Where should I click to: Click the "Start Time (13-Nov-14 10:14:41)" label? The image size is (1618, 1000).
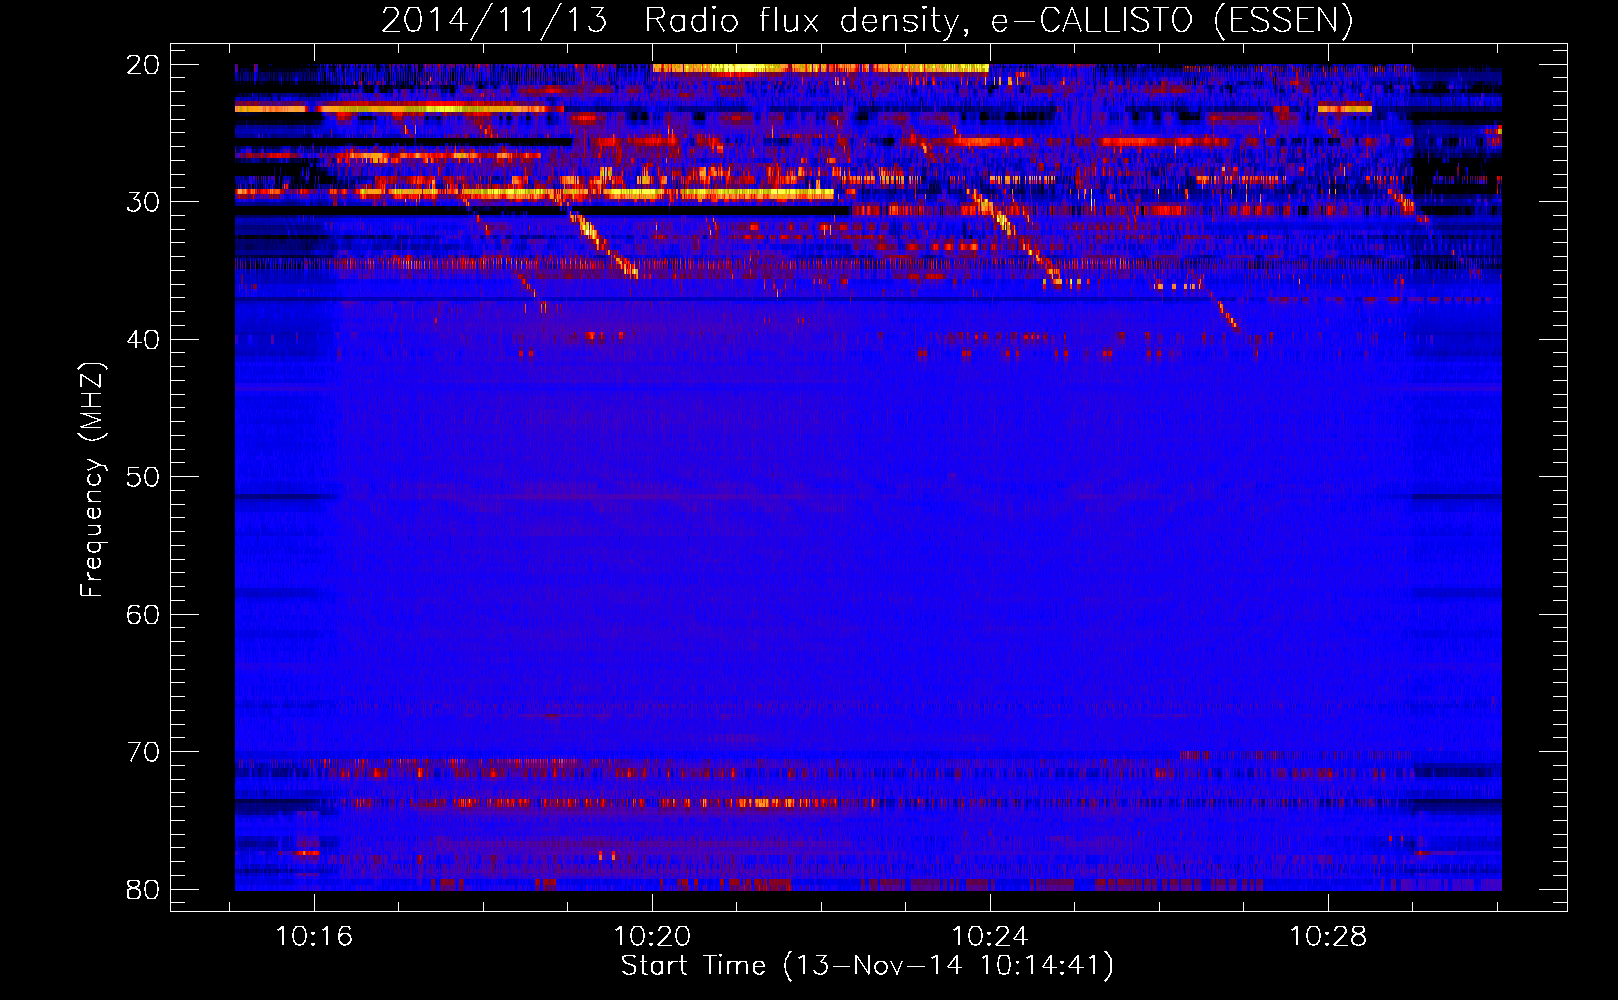tap(867, 966)
